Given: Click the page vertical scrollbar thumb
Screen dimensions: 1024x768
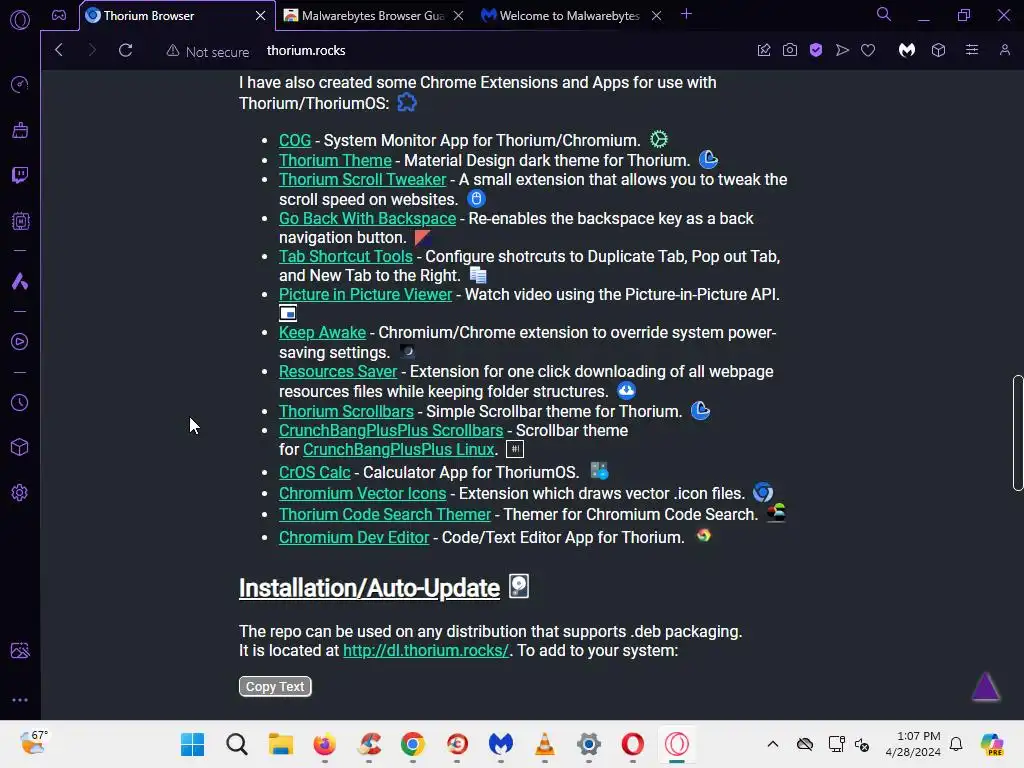Looking at the screenshot, I should [x=1017, y=432].
